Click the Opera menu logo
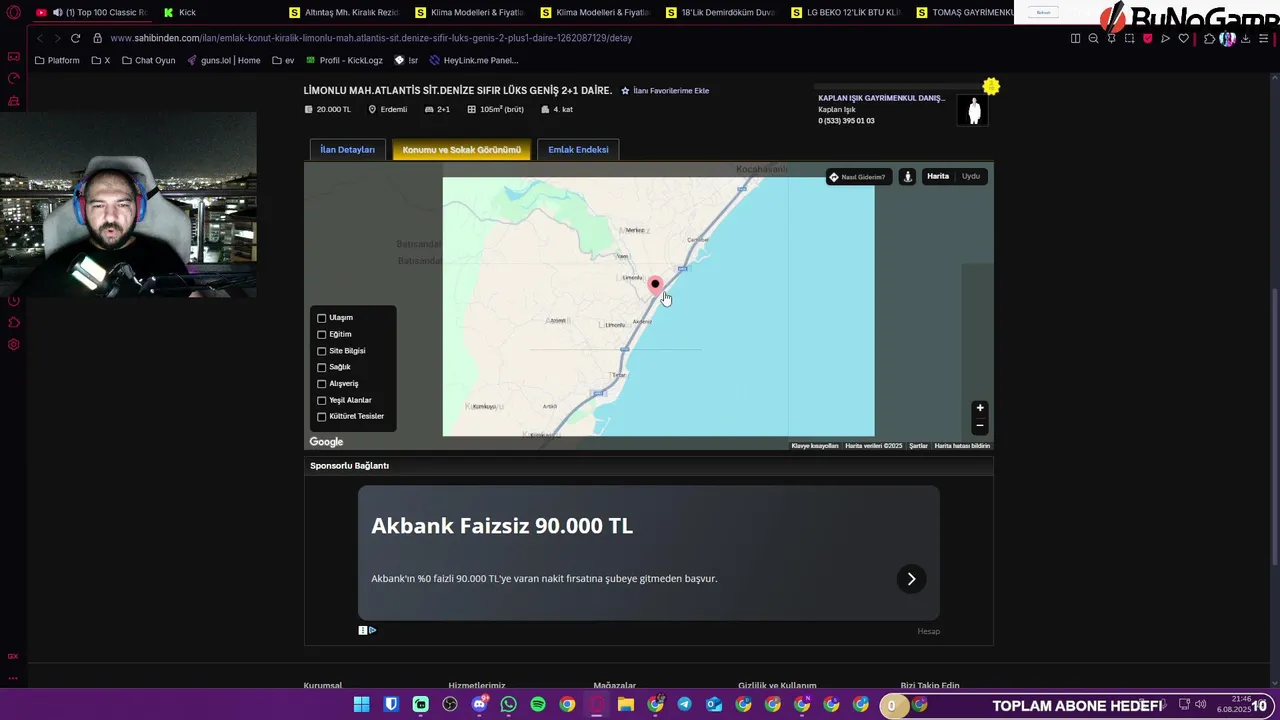The height and width of the screenshot is (720, 1280). 14,12
